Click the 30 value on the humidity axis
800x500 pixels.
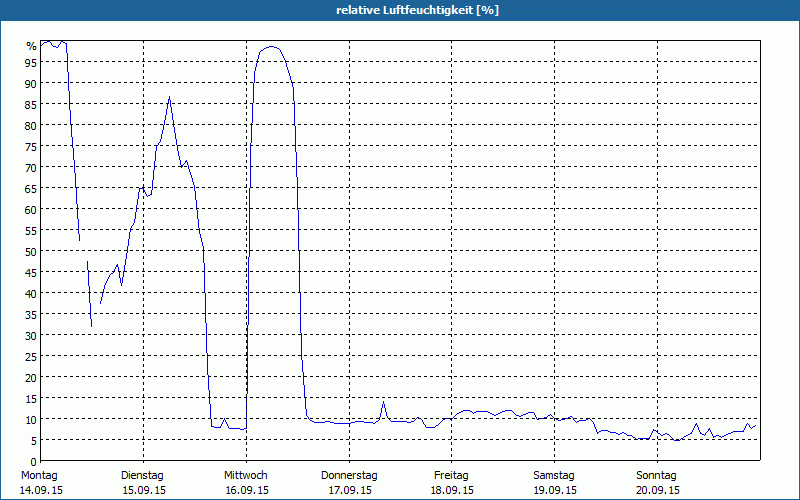pos(31,335)
